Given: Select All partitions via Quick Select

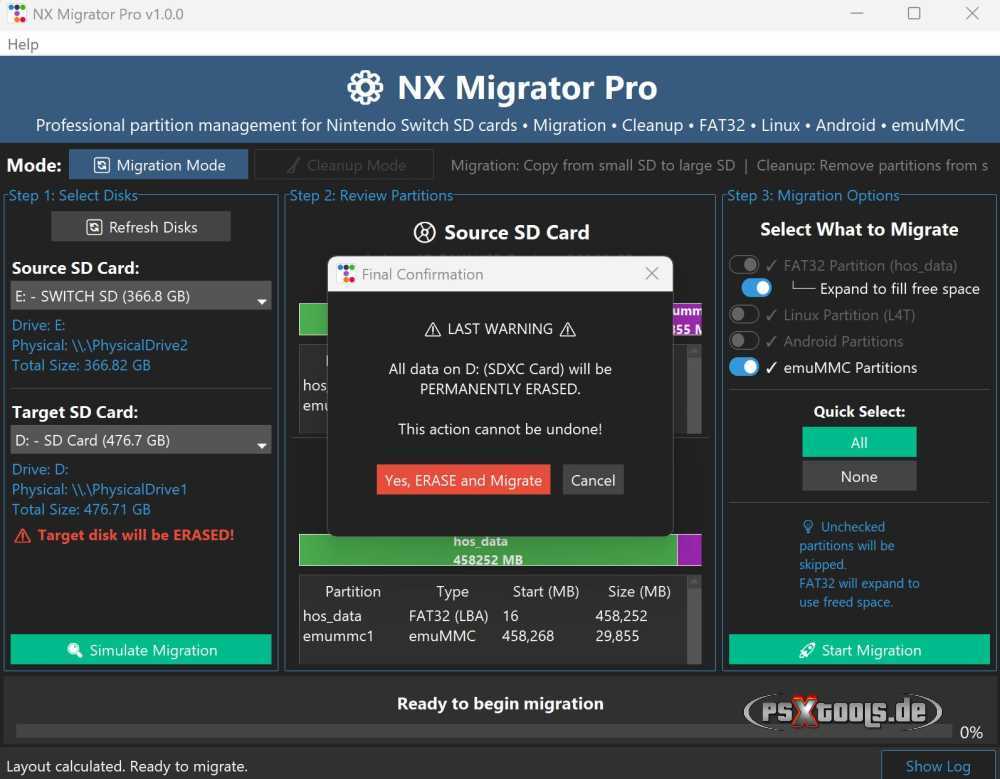Looking at the screenshot, I should click(858, 441).
